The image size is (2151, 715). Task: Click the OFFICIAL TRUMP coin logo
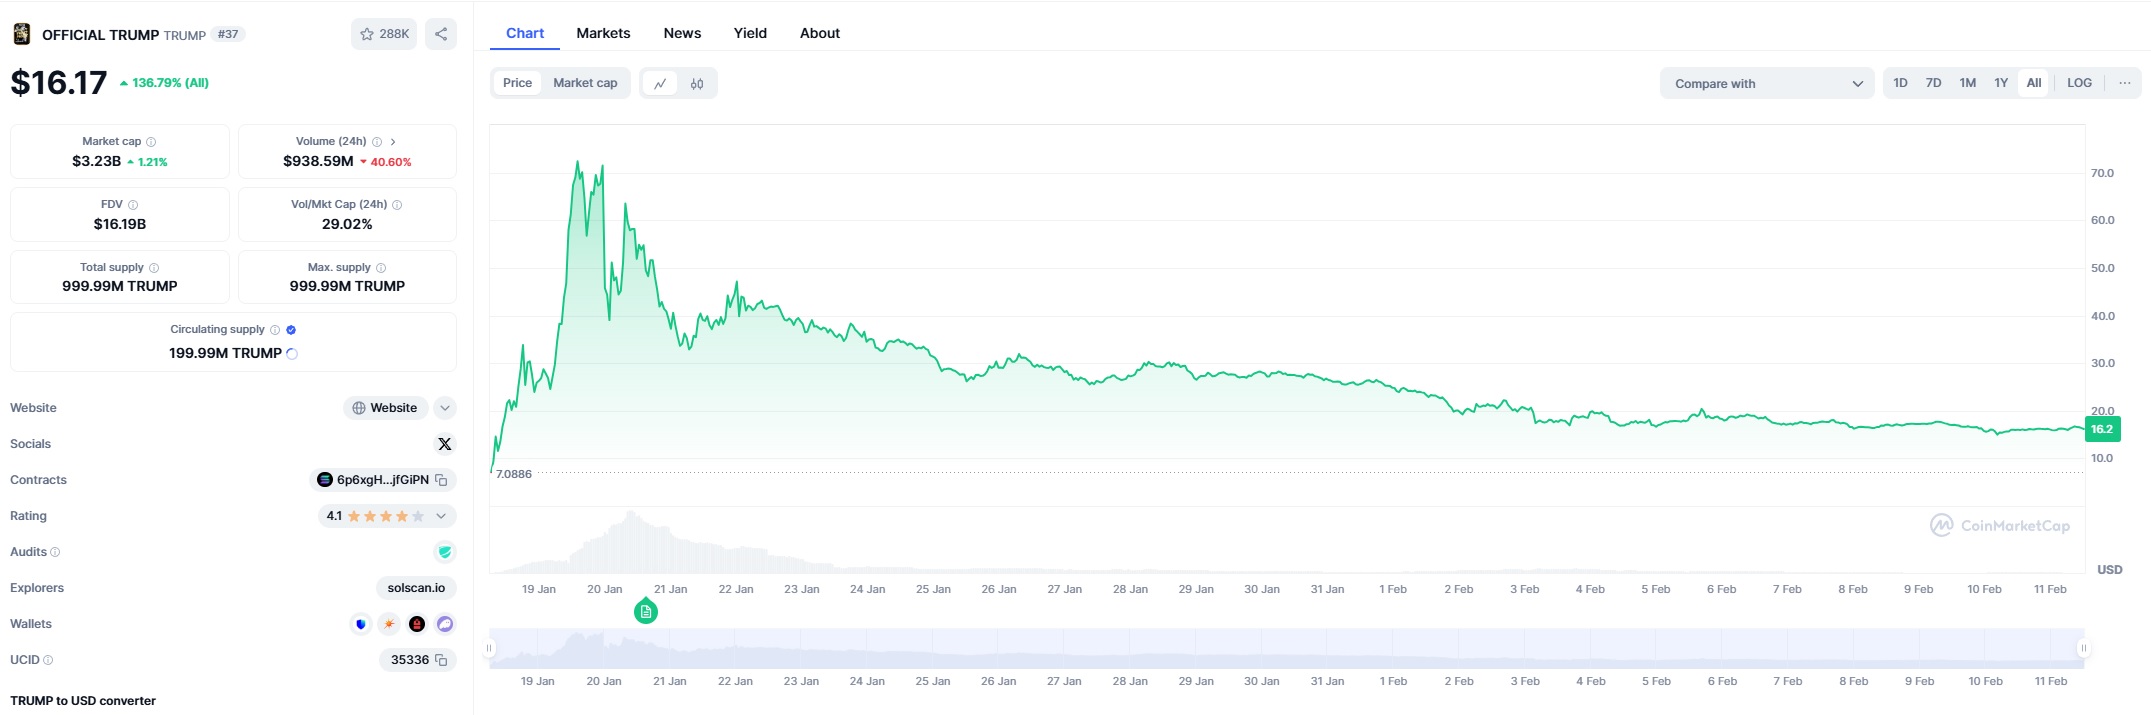point(21,34)
